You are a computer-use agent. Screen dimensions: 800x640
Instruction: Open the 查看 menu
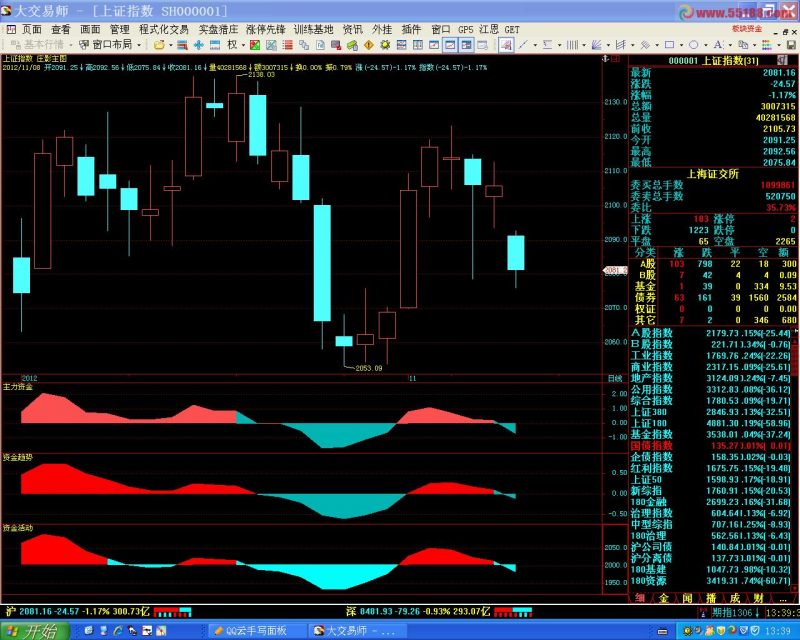(x=61, y=30)
